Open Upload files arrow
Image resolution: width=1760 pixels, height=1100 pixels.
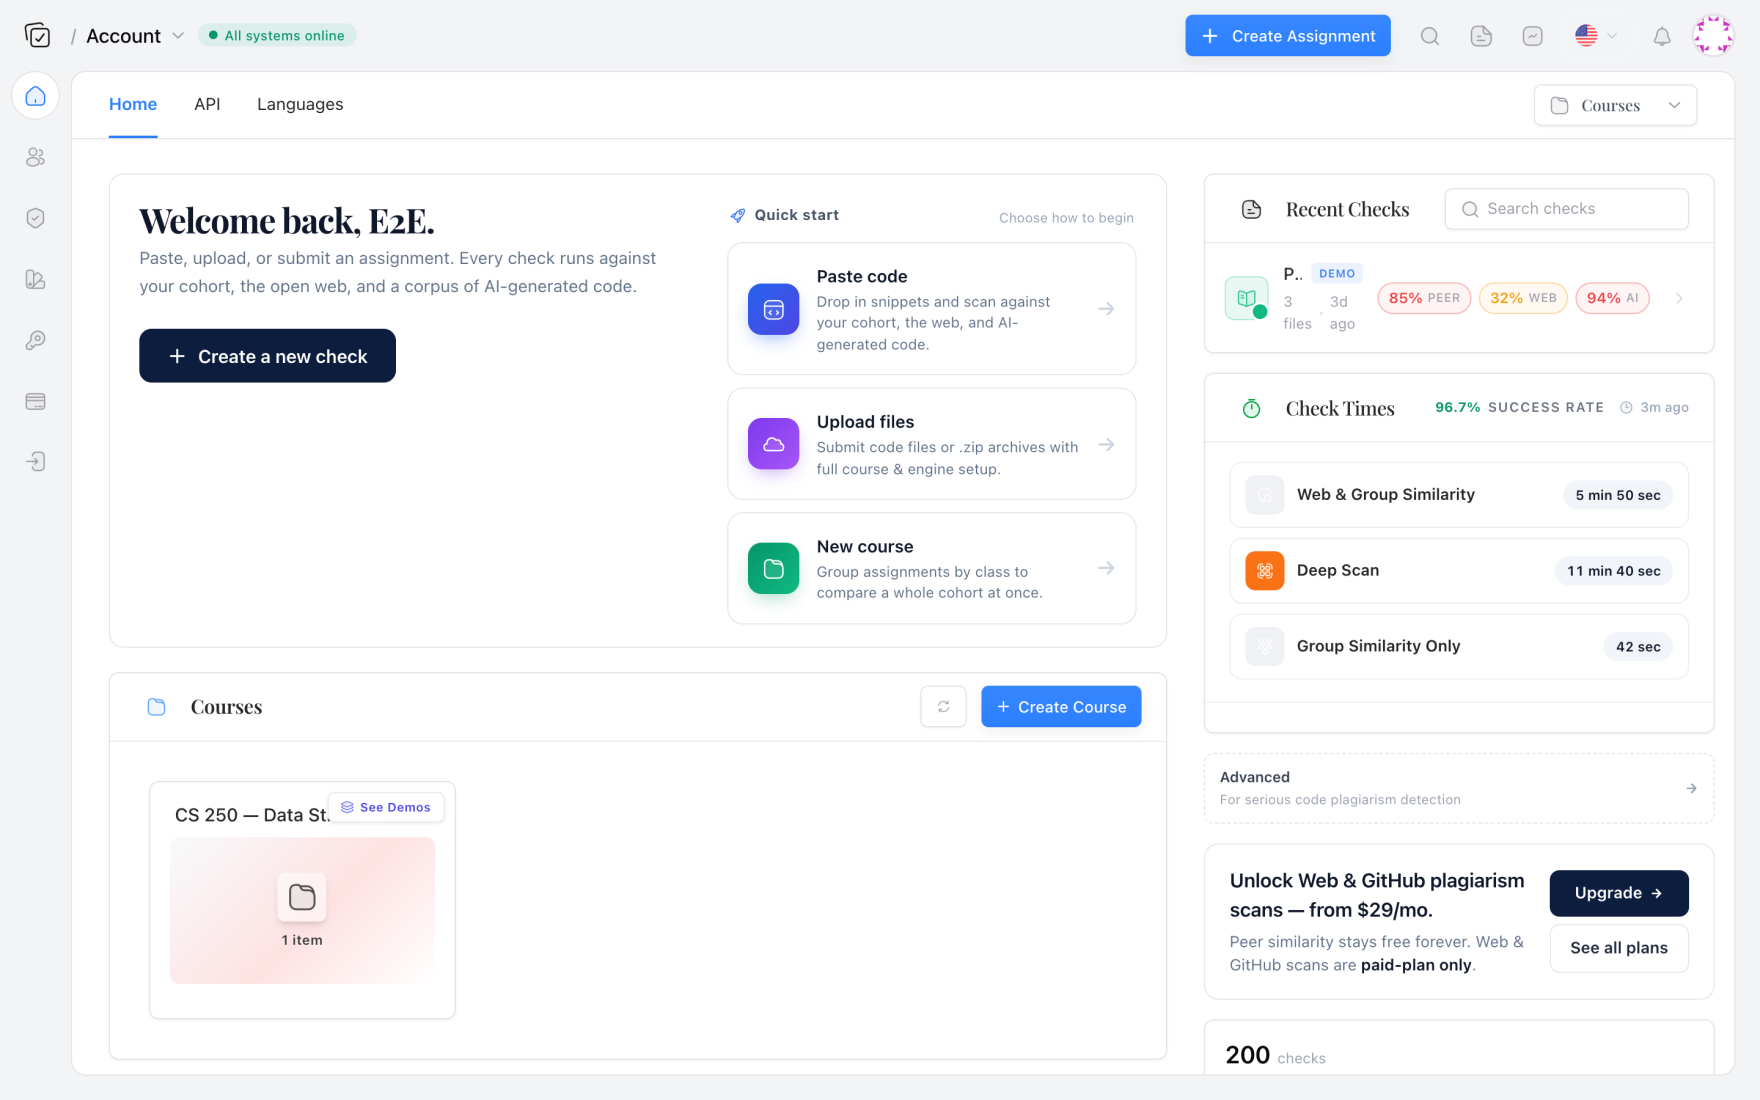pyautogui.click(x=1106, y=444)
